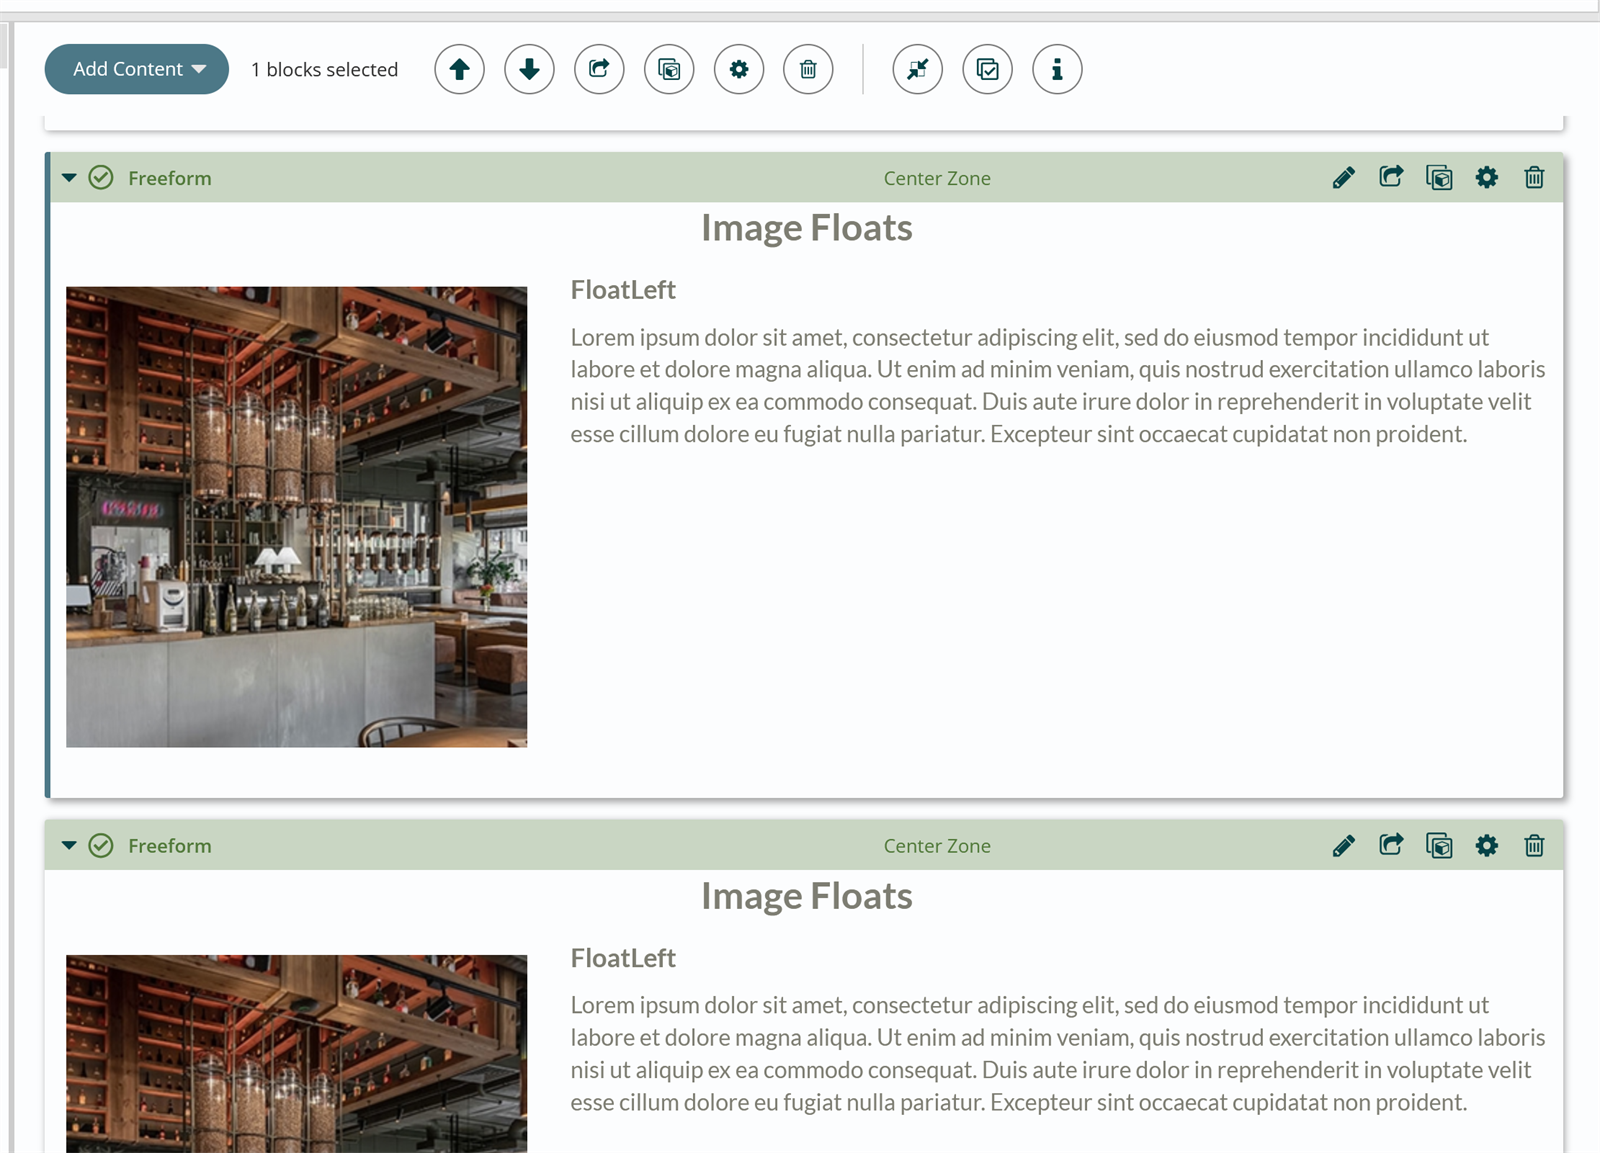Click the bar interior image in second block

297,1054
